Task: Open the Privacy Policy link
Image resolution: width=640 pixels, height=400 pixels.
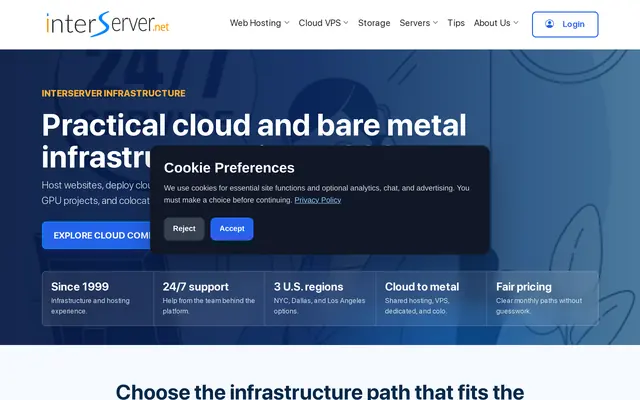Action: tap(318, 200)
